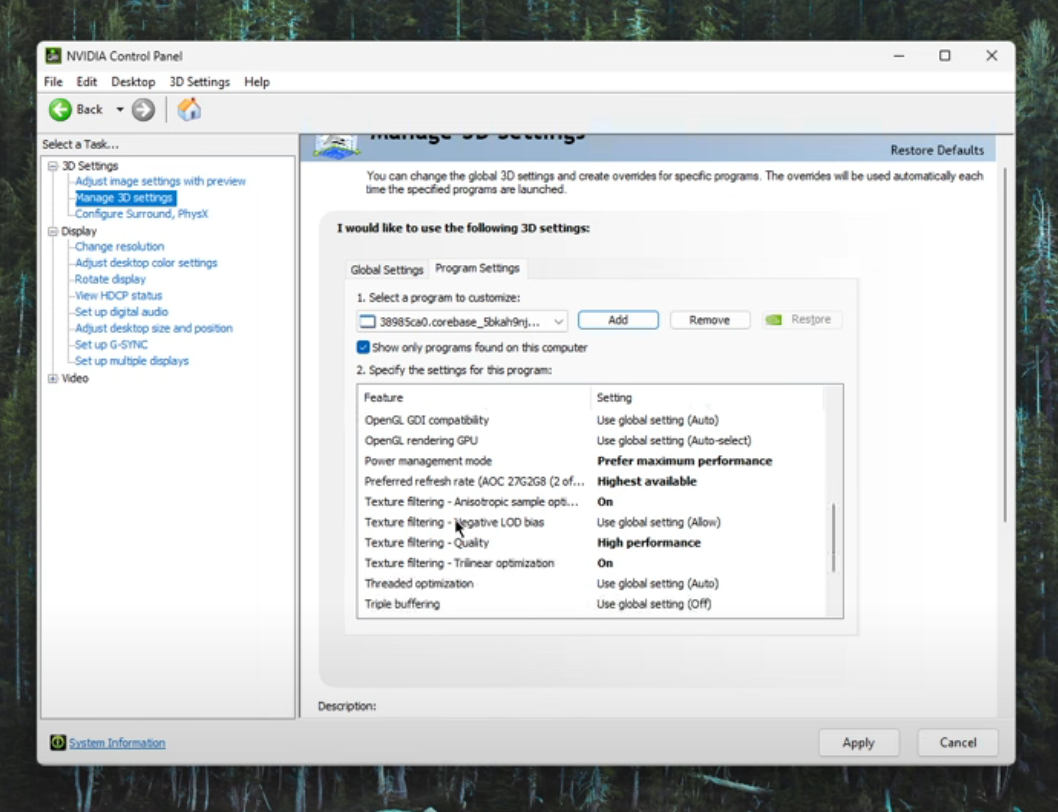Click Restore Defaults link
The image size is (1058, 812).
937,150
